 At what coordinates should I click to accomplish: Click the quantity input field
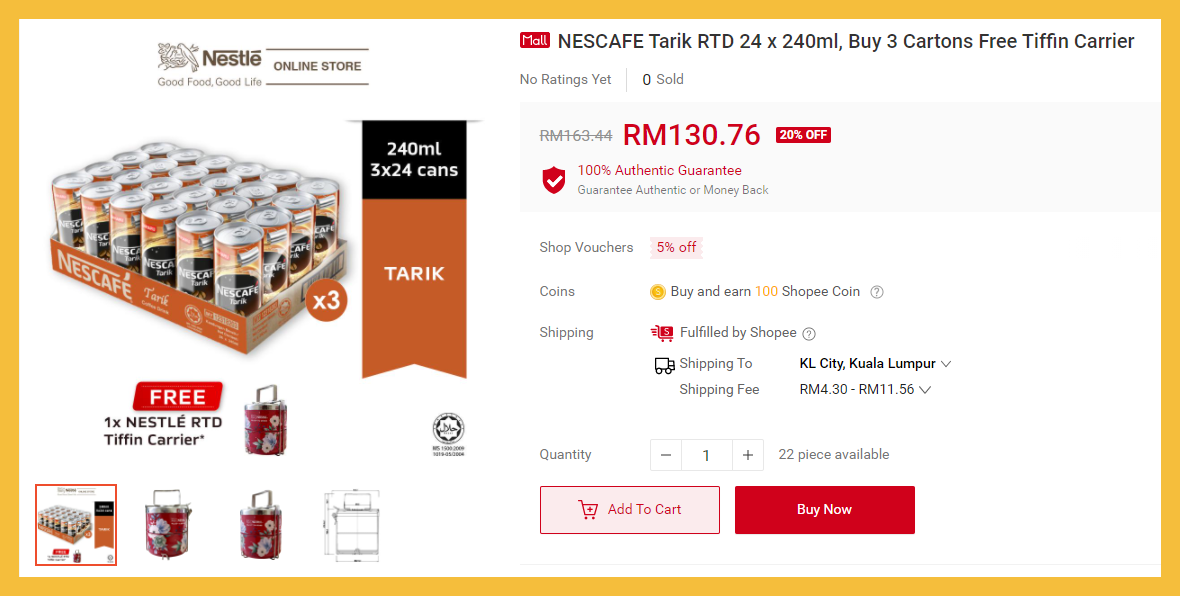(x=706, y=455)
